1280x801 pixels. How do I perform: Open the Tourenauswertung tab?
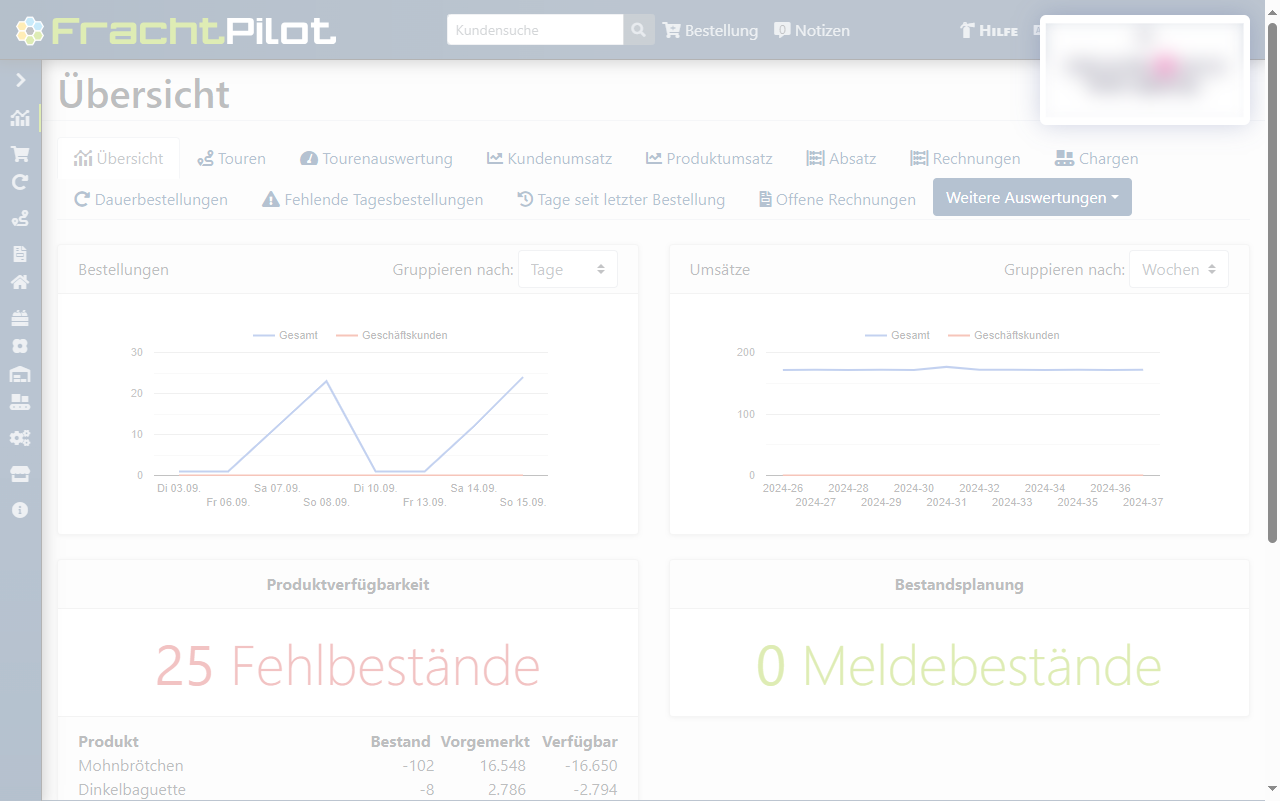click(x=376, y=158)
